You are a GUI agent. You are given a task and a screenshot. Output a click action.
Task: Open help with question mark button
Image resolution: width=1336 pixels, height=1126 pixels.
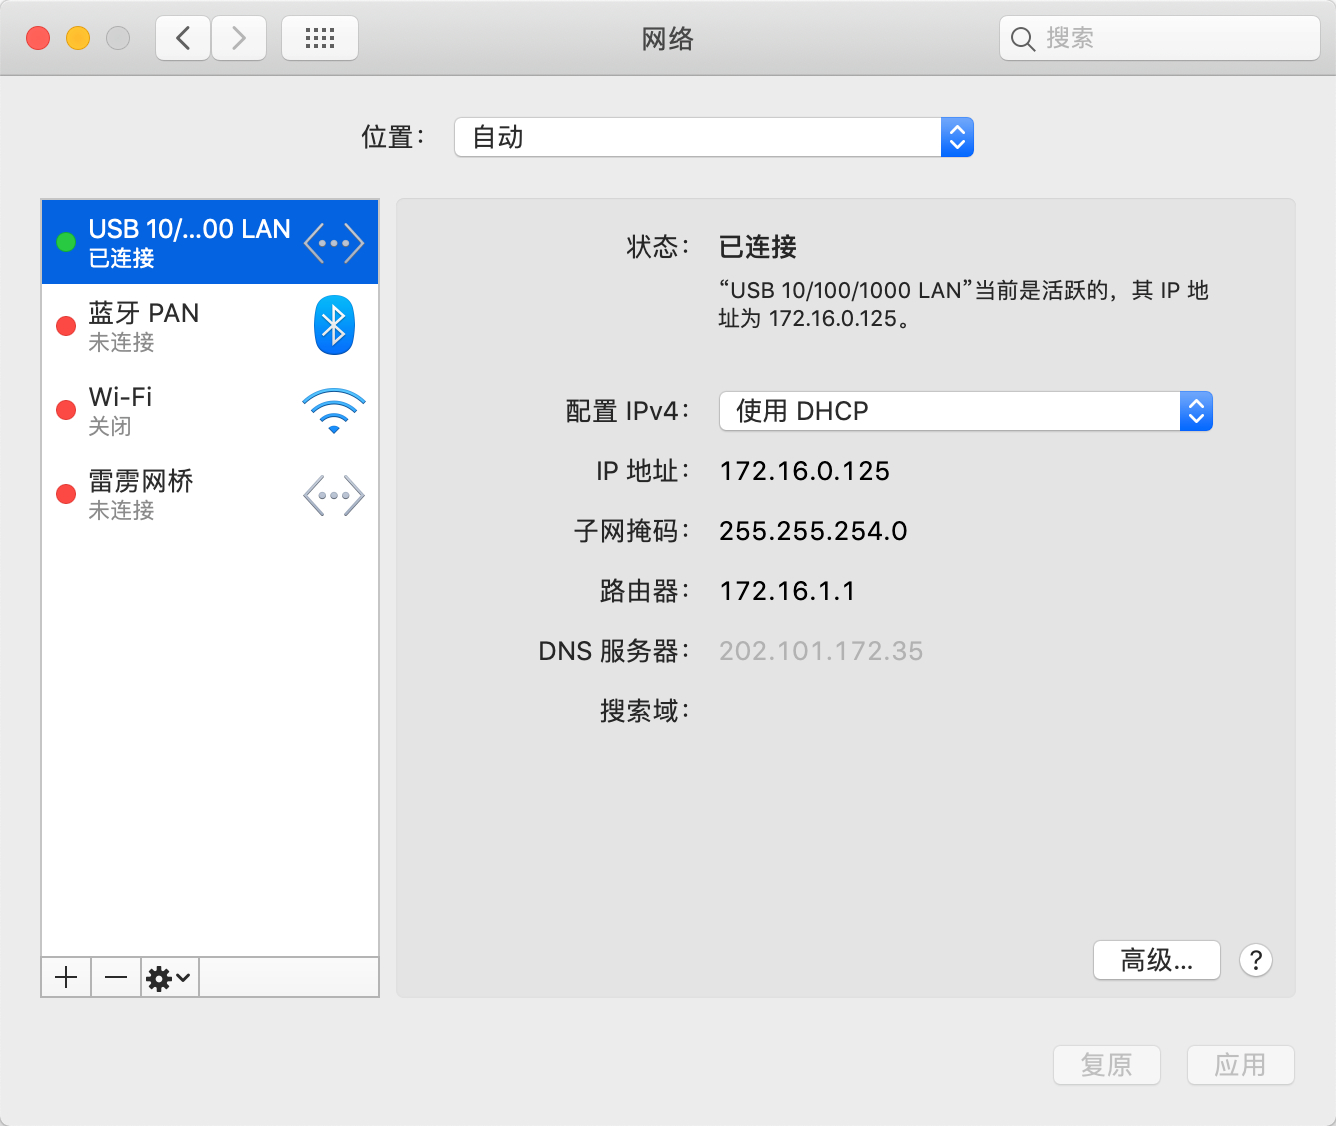pyautogui.click(x=1256, y=960)
